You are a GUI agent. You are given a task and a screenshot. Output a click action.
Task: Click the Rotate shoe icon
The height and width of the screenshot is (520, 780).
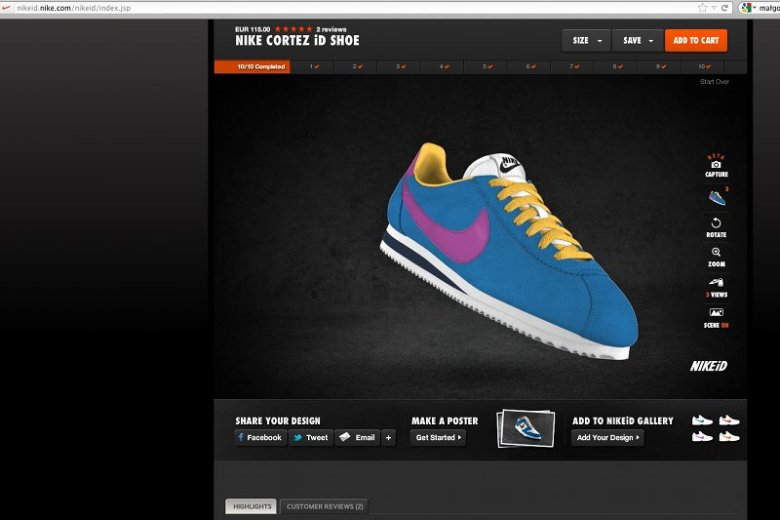[x=716, y=223]
